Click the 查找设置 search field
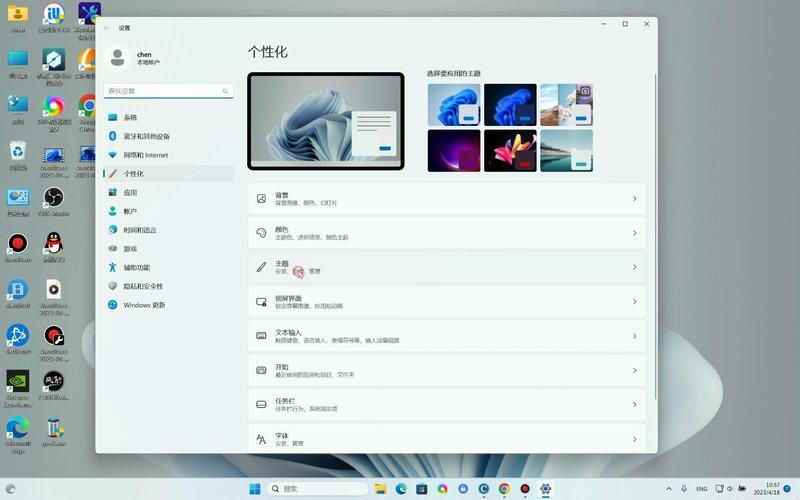800x500 pixels. [x=168, y=91]
